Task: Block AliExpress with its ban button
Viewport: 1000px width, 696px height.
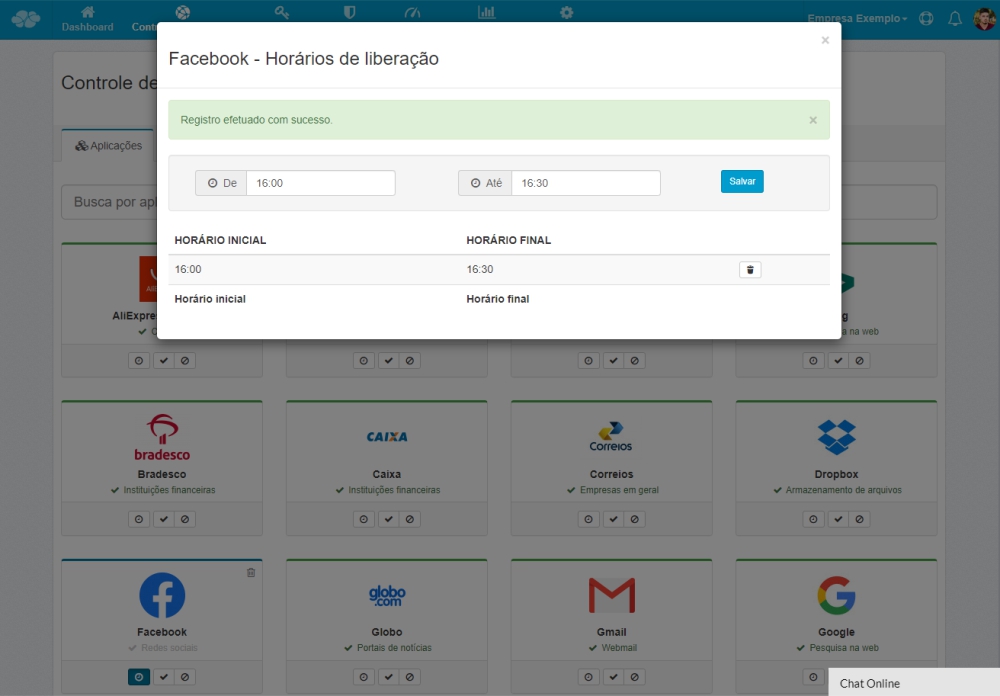Action: tap(185, 360)
